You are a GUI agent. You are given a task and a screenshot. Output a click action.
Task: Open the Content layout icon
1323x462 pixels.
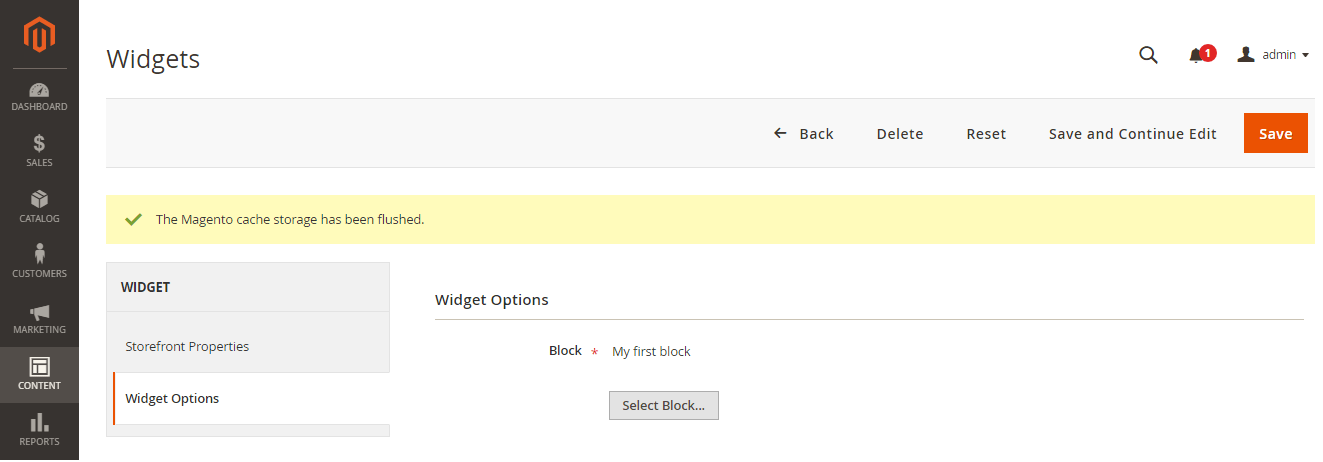tap(39, 367)
